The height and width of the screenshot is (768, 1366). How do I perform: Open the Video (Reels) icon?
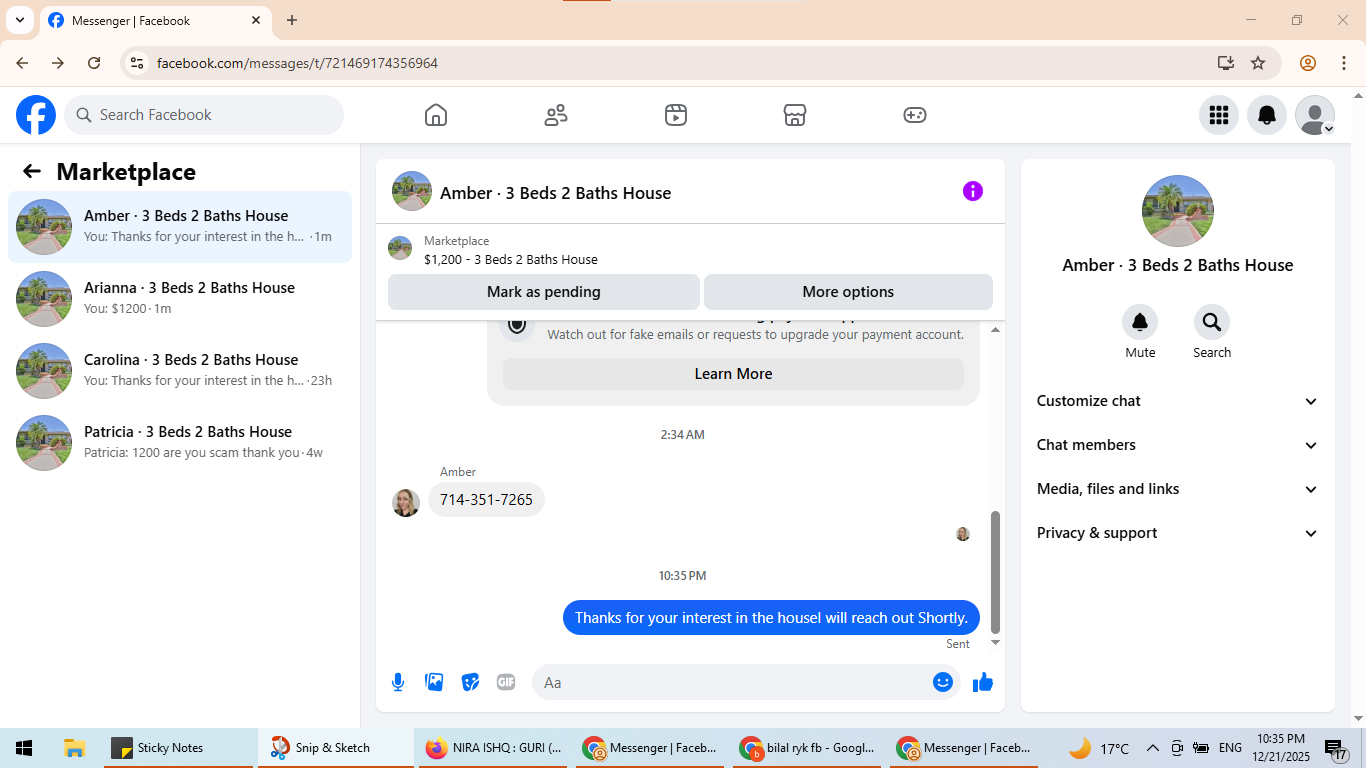[676, 115]
